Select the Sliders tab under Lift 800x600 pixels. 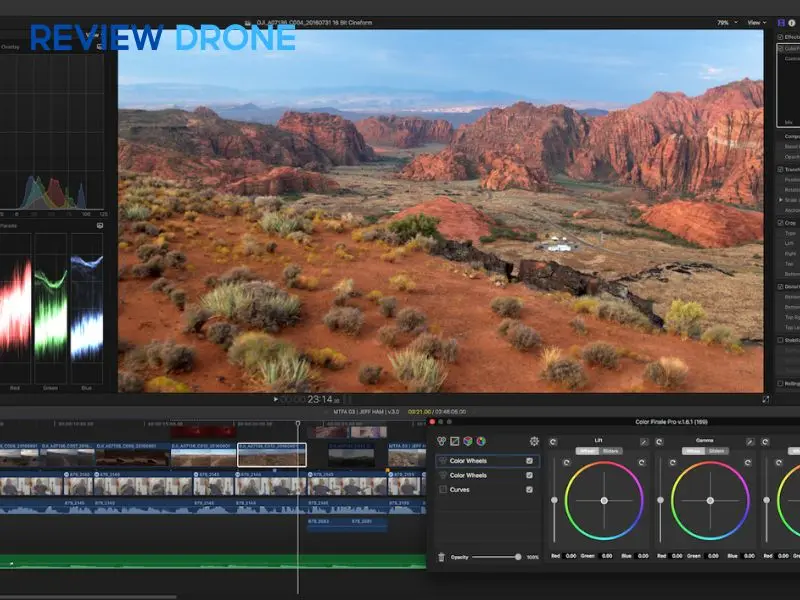click(610, 451)
